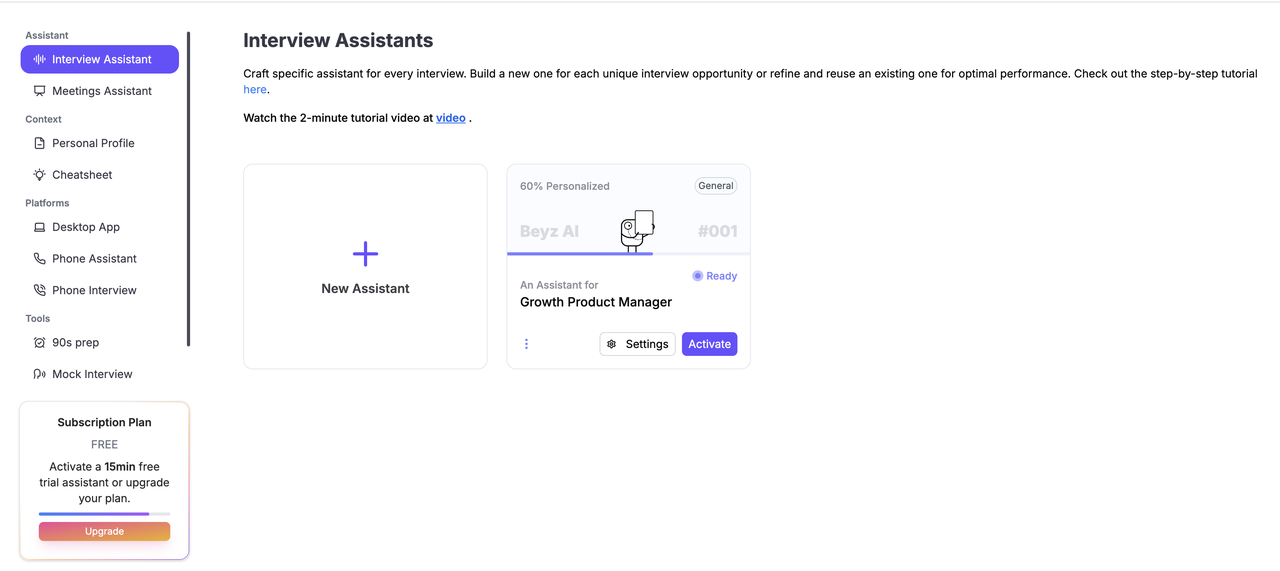The width and height of the screenshot is (1280, 571).
Task: Click the Phone Assistant handset icon
Action: click(x=40, y=259)
